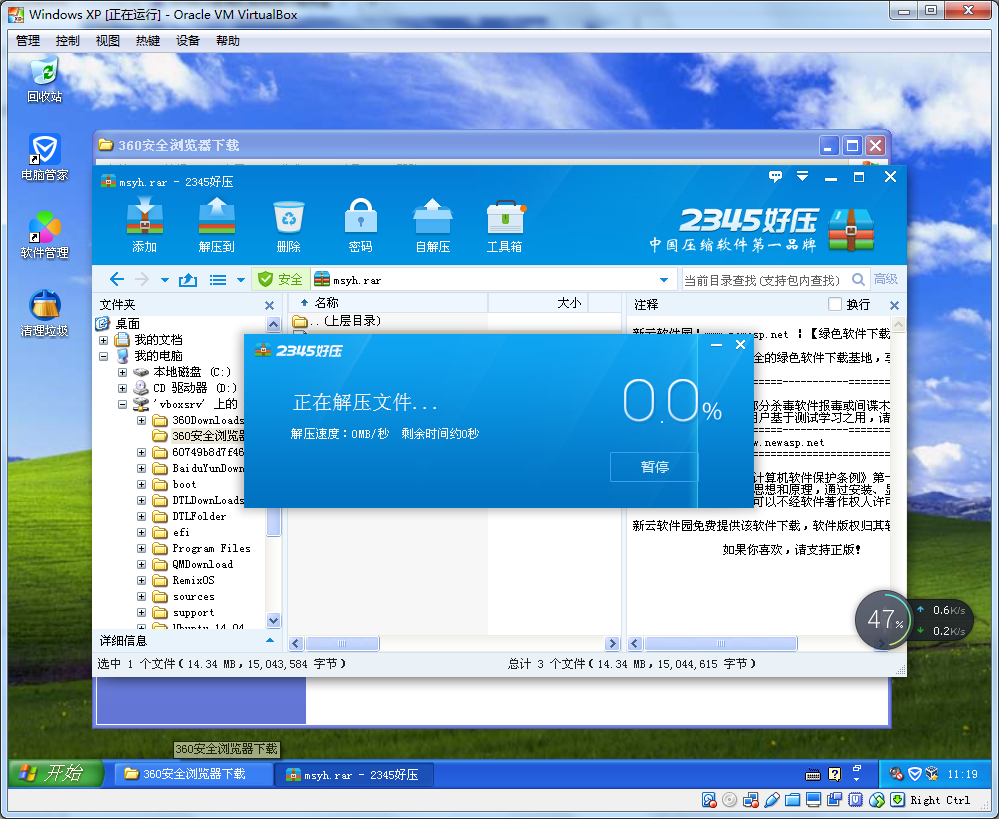
Task: Open the 密码 (Password) lock icon
Action: (361, 224)
